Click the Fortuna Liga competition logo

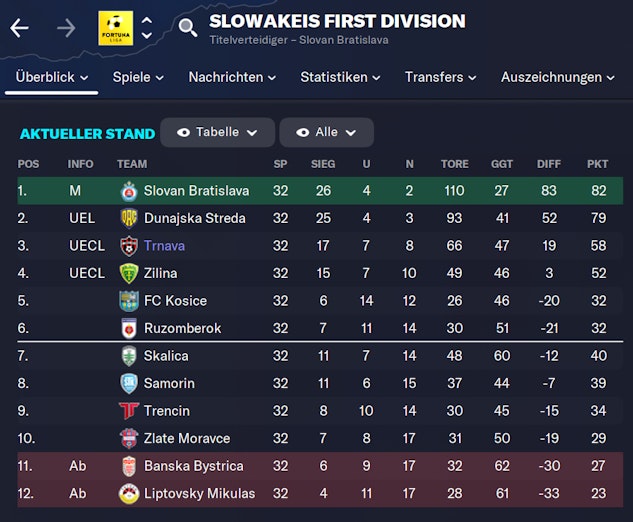[115, 28]
